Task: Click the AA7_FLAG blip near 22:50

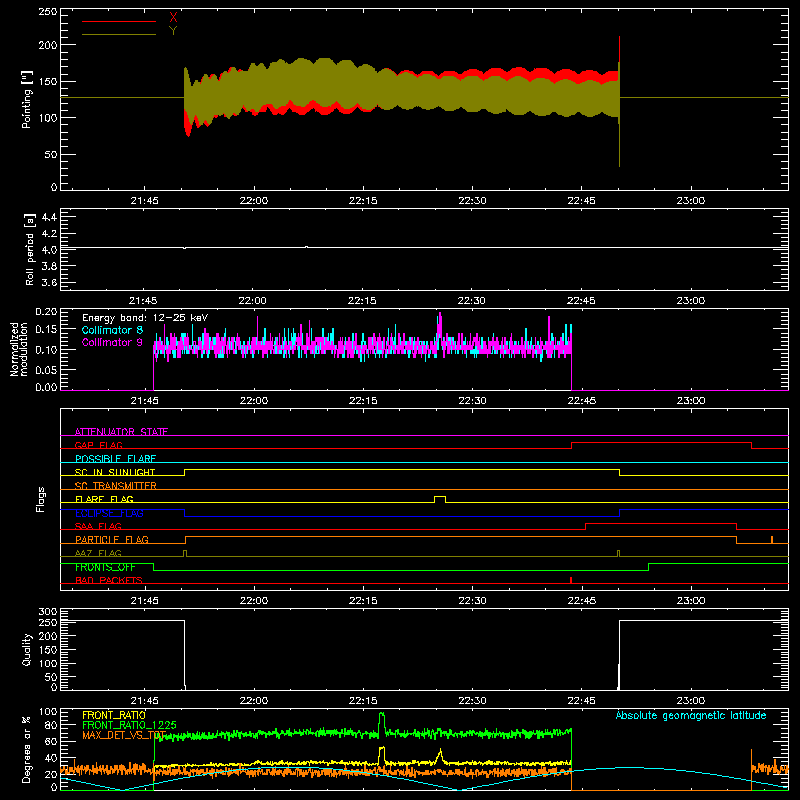Action: pos(618,553)
